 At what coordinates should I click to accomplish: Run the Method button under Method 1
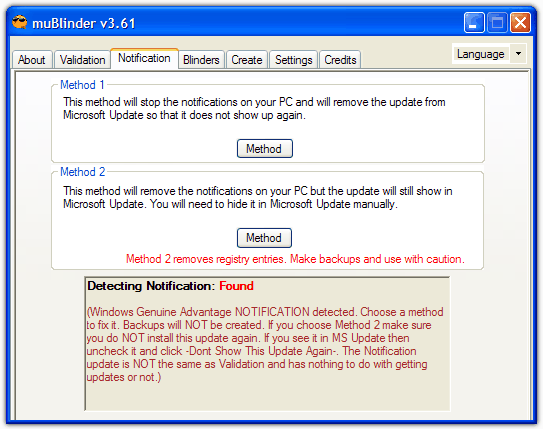(x=265, y=149)
